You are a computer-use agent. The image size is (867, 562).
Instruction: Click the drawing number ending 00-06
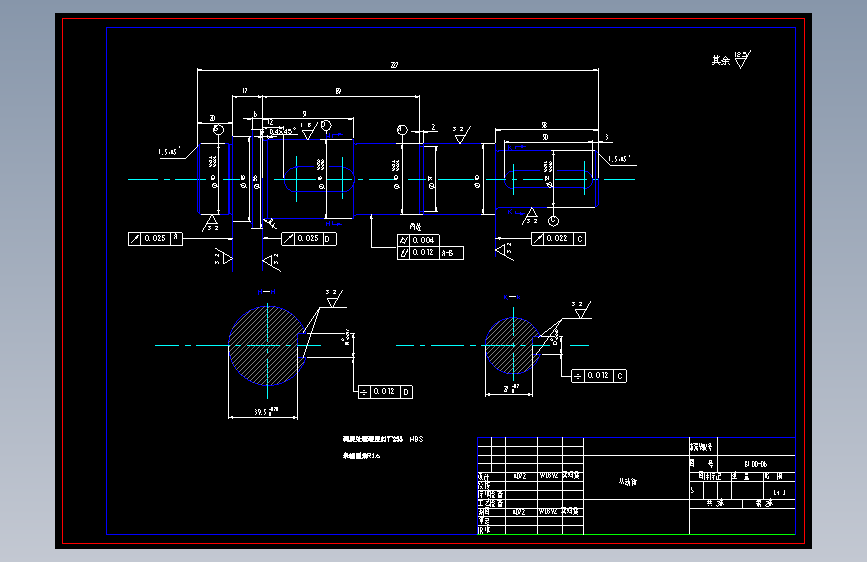(755, 464)
